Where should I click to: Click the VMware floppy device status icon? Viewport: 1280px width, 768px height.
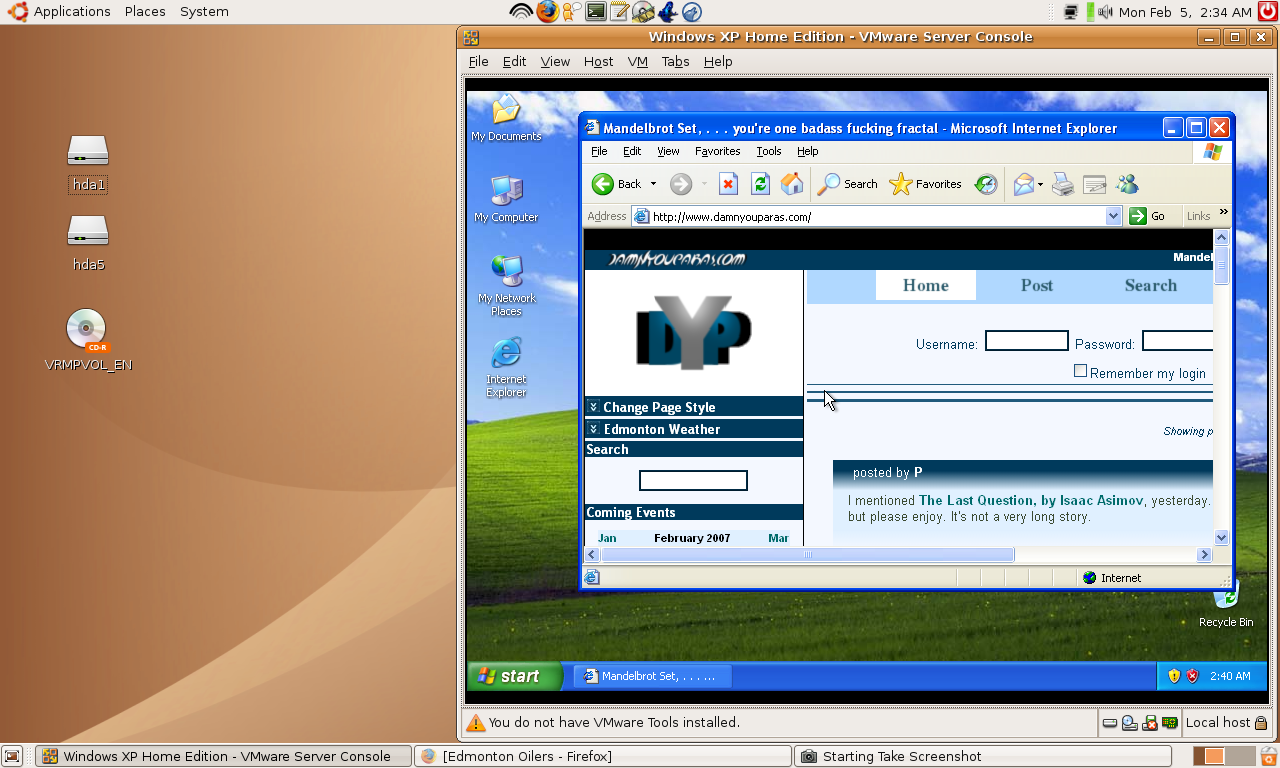coord(1150,723)
